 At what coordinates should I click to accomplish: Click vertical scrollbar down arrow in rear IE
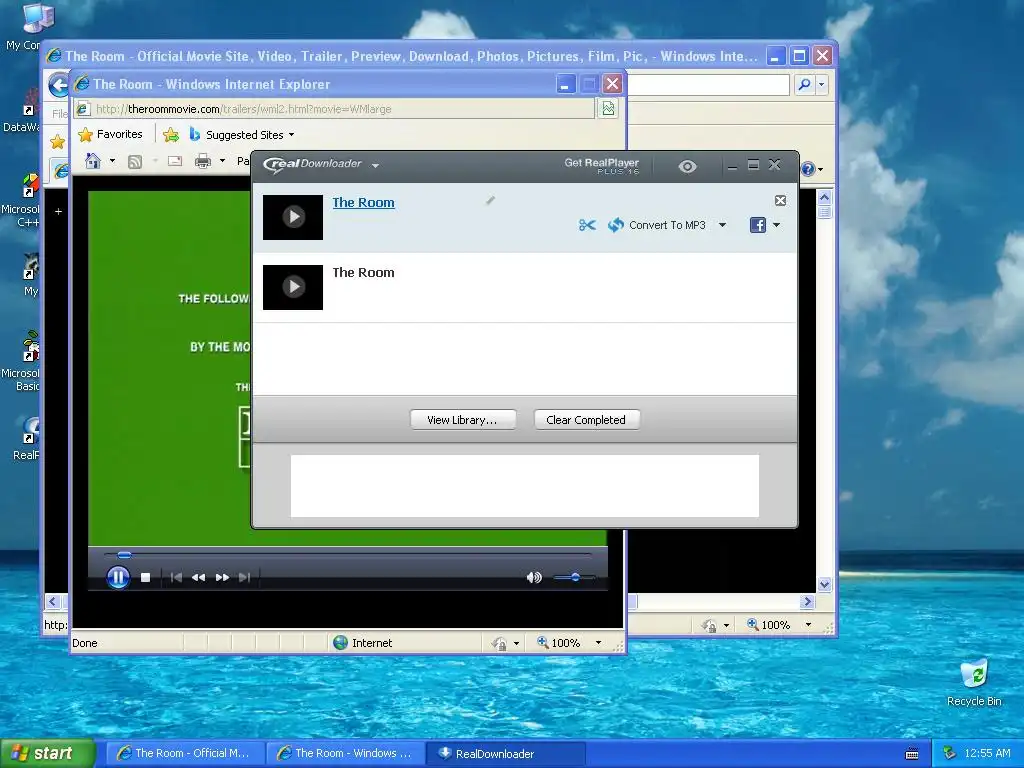click(x=824, y=584)
